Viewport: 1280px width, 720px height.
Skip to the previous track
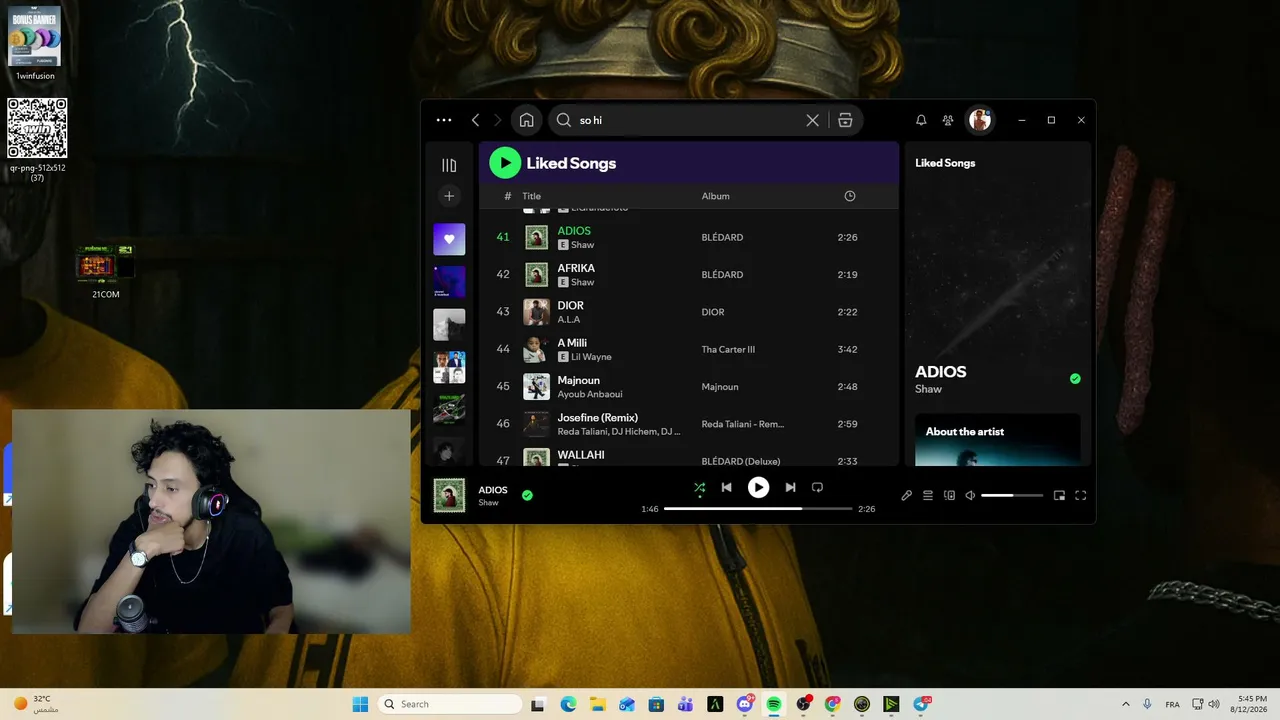(x=727, y=487)
